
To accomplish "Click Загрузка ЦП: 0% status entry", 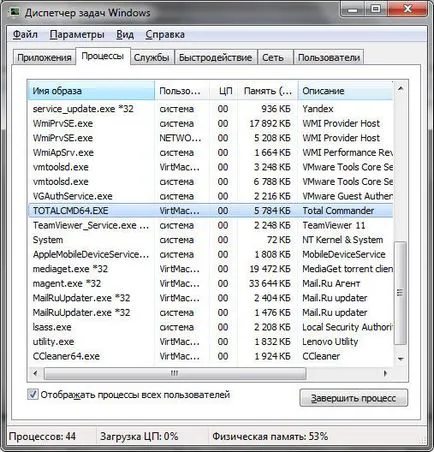I will 139,436.
